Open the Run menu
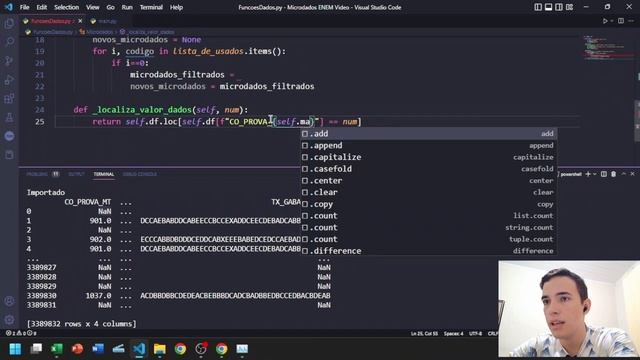The width and height of the screenshot is (640, 360). point(127,7)
